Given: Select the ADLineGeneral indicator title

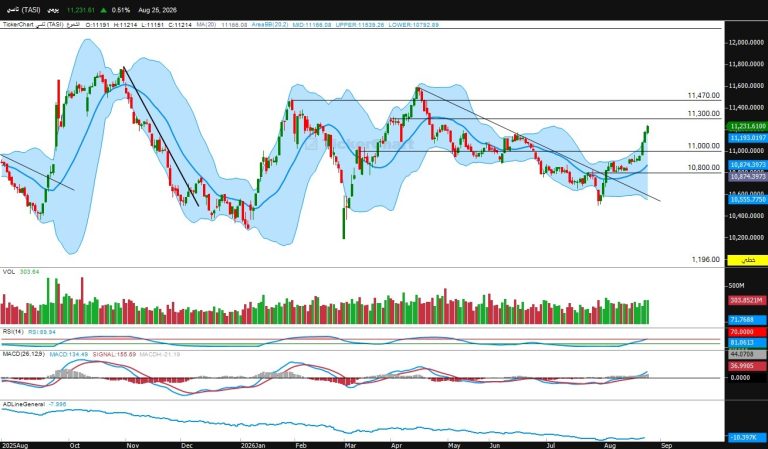Looking at the screenshot, I should [24, 404].
